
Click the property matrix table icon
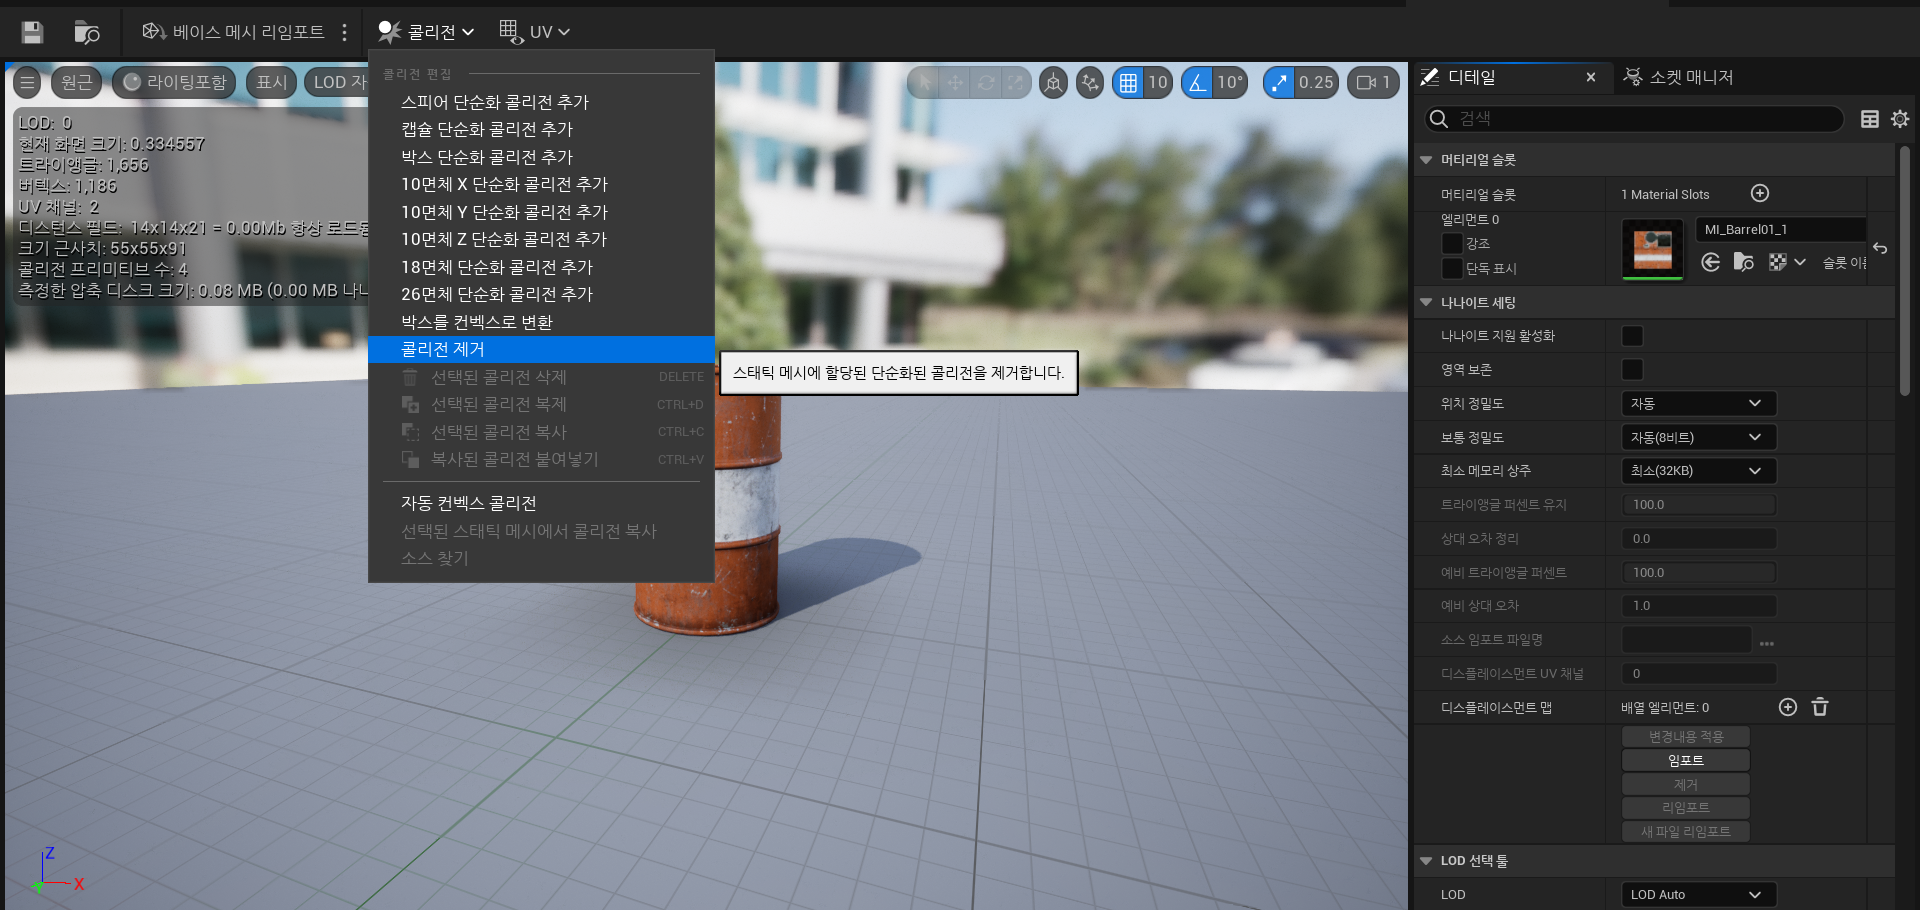click(1869, 119)
